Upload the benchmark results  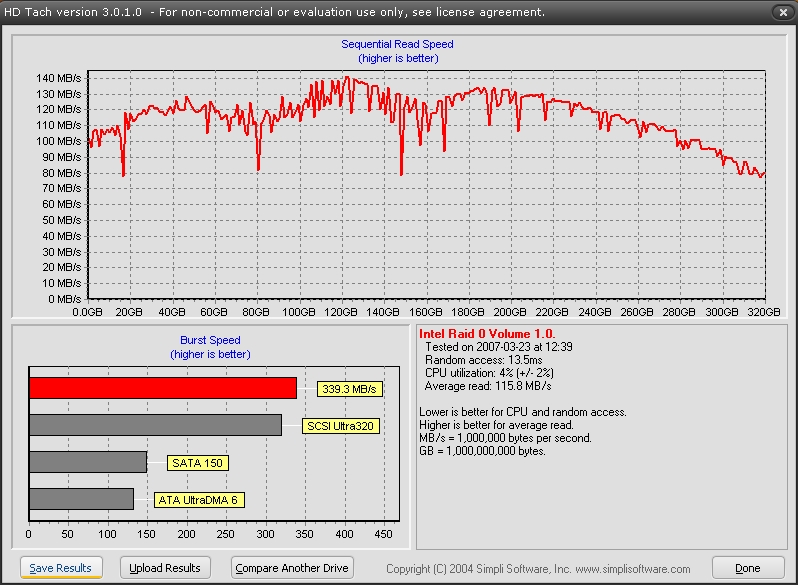coord(165,568)
